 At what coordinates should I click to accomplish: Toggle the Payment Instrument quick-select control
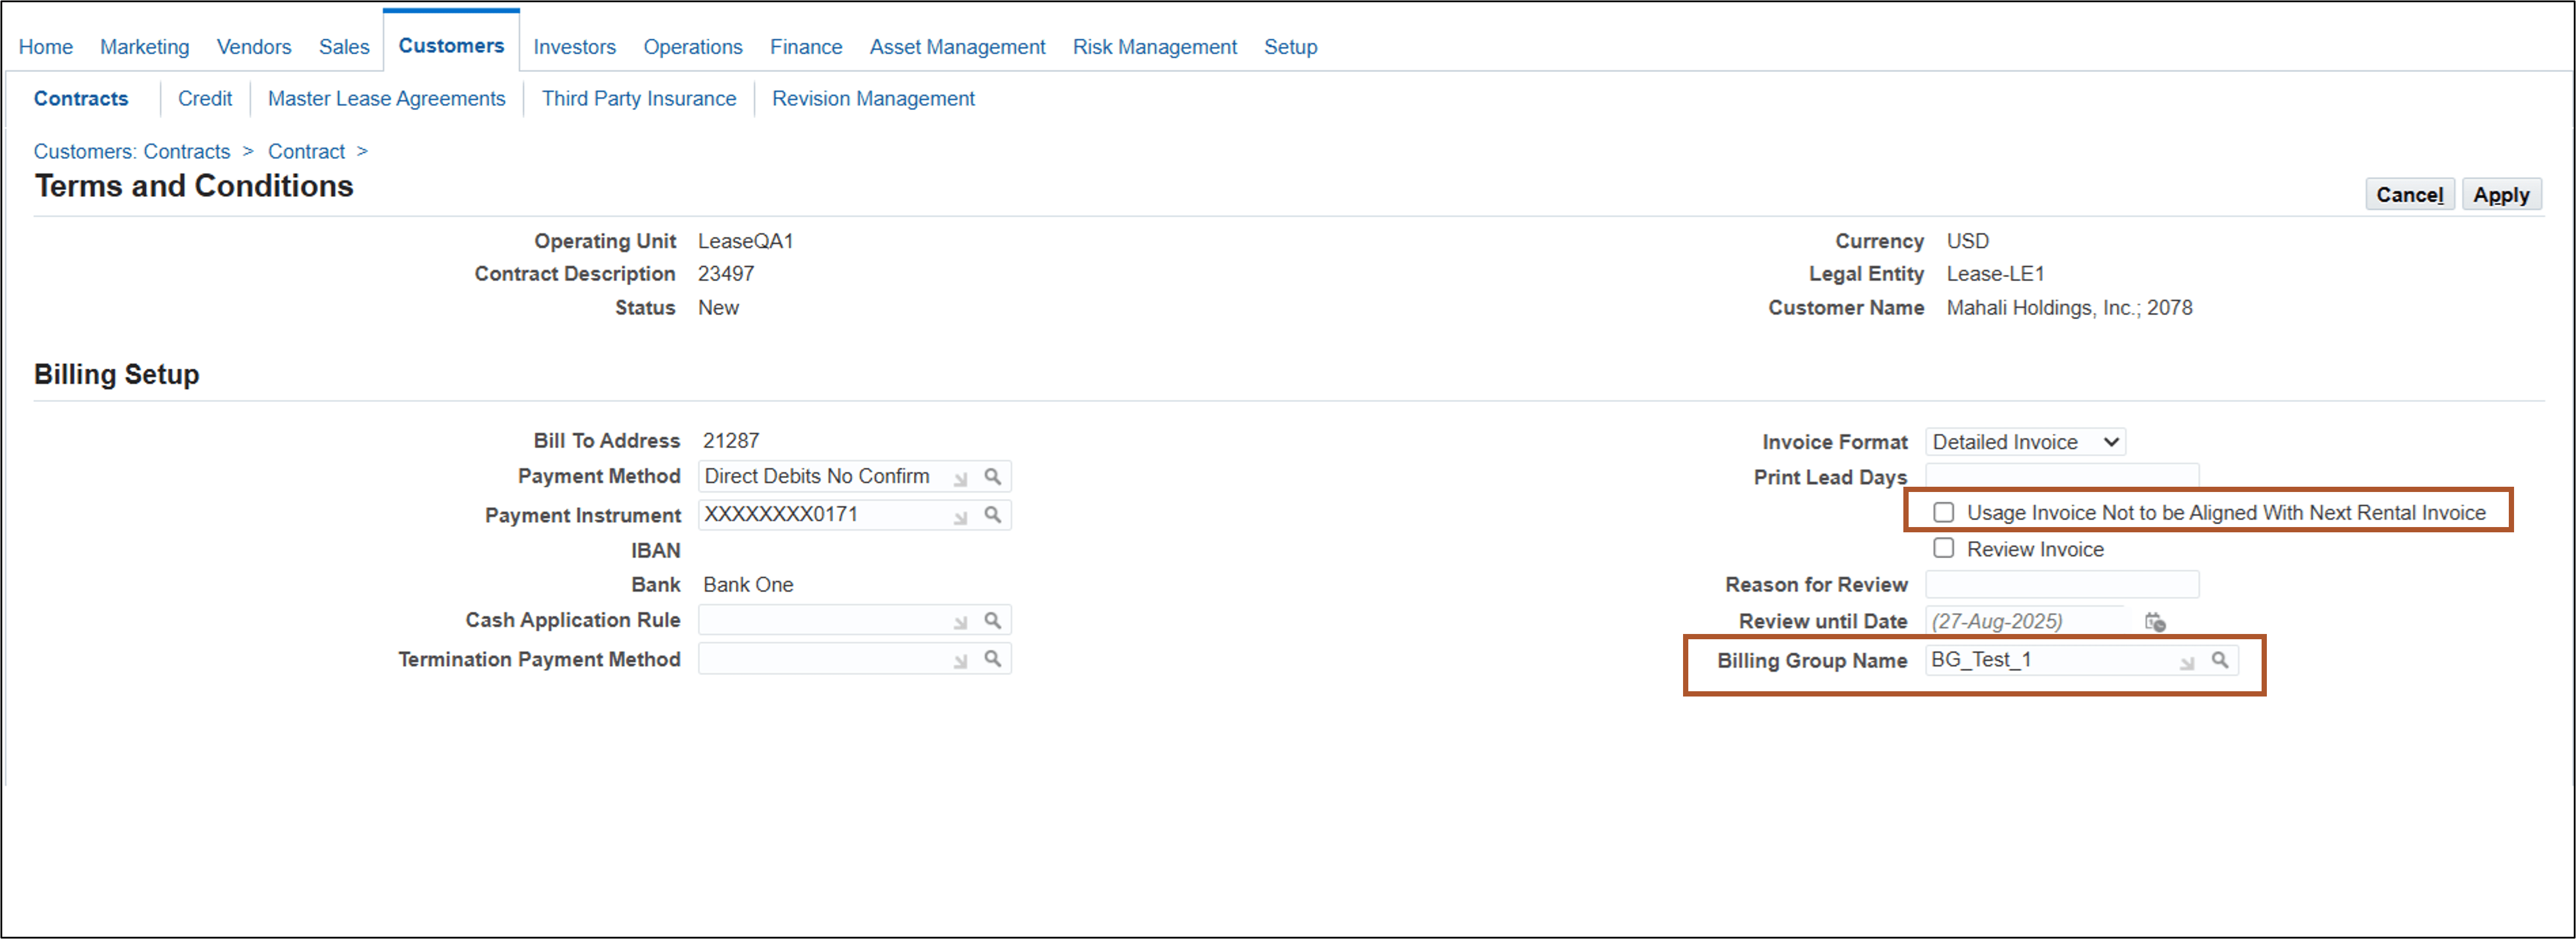[x=960, y=517]
